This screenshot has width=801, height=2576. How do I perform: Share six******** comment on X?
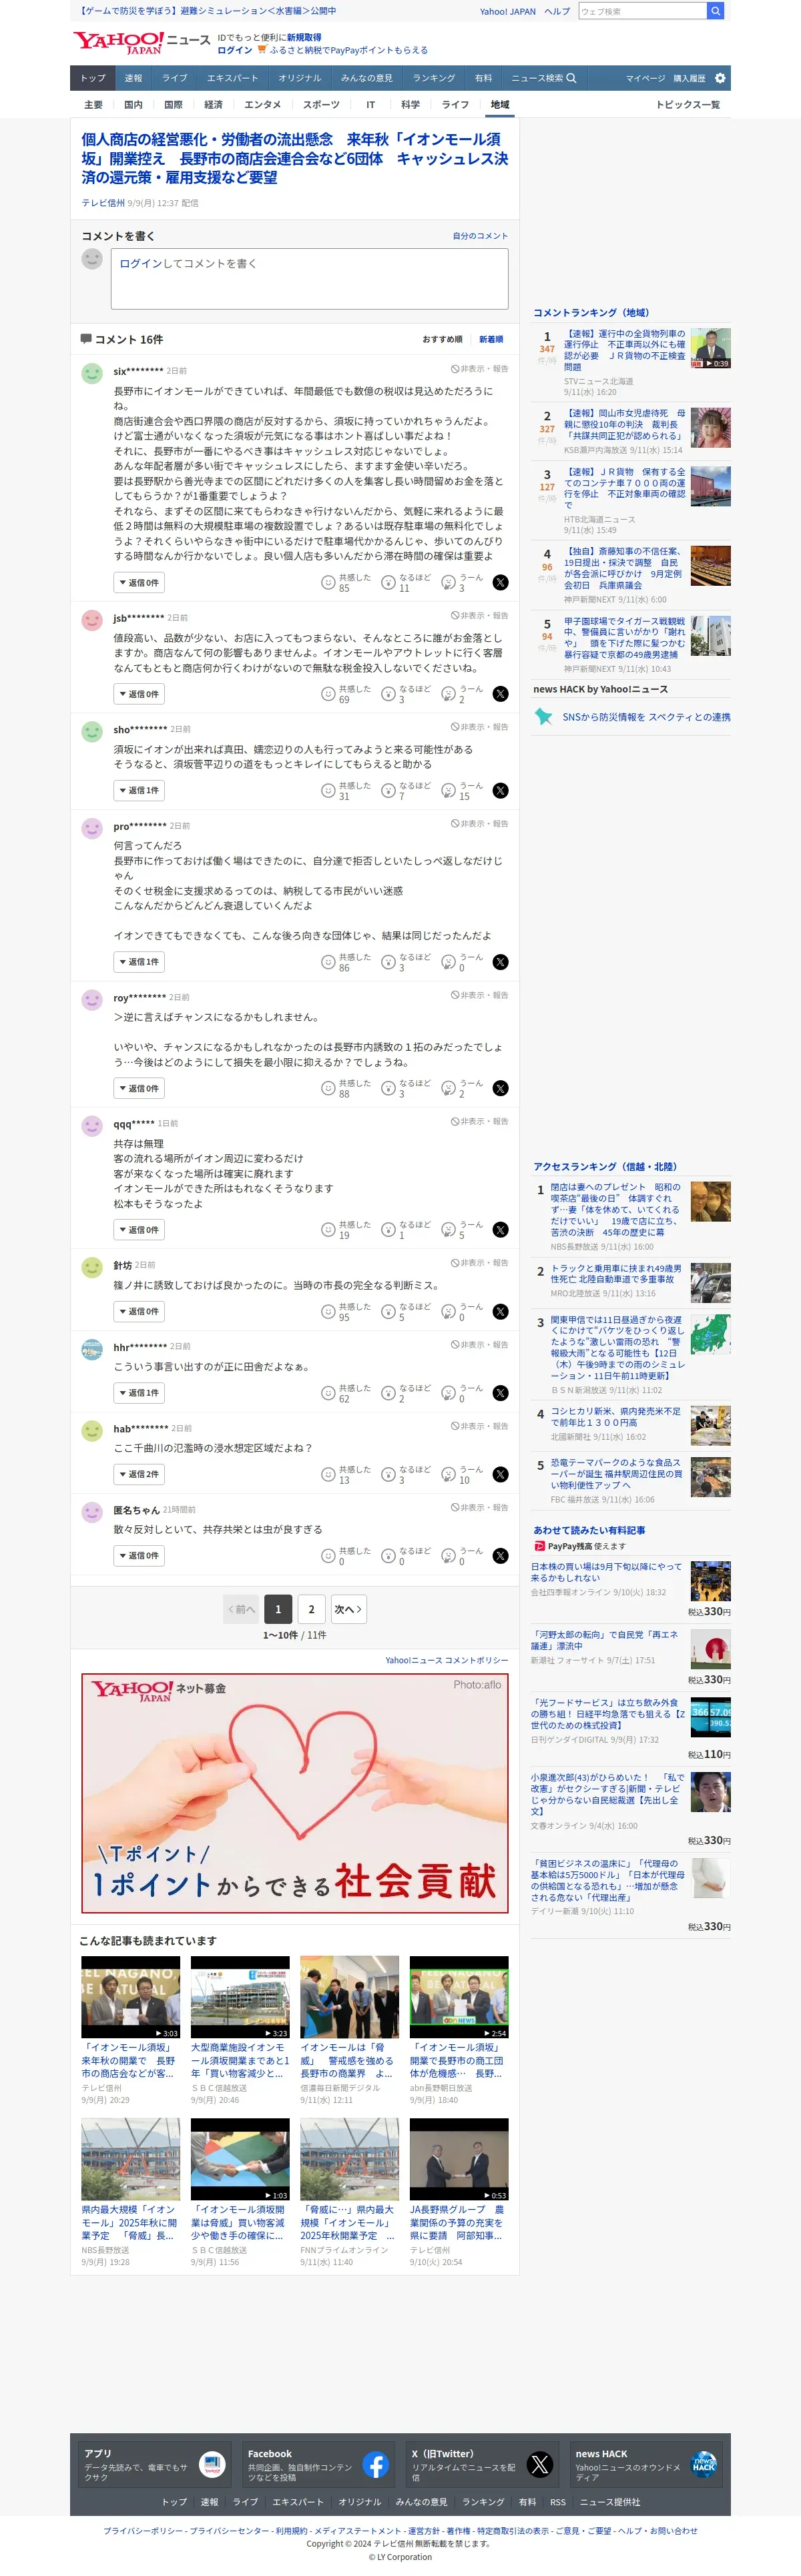(500, 583)
